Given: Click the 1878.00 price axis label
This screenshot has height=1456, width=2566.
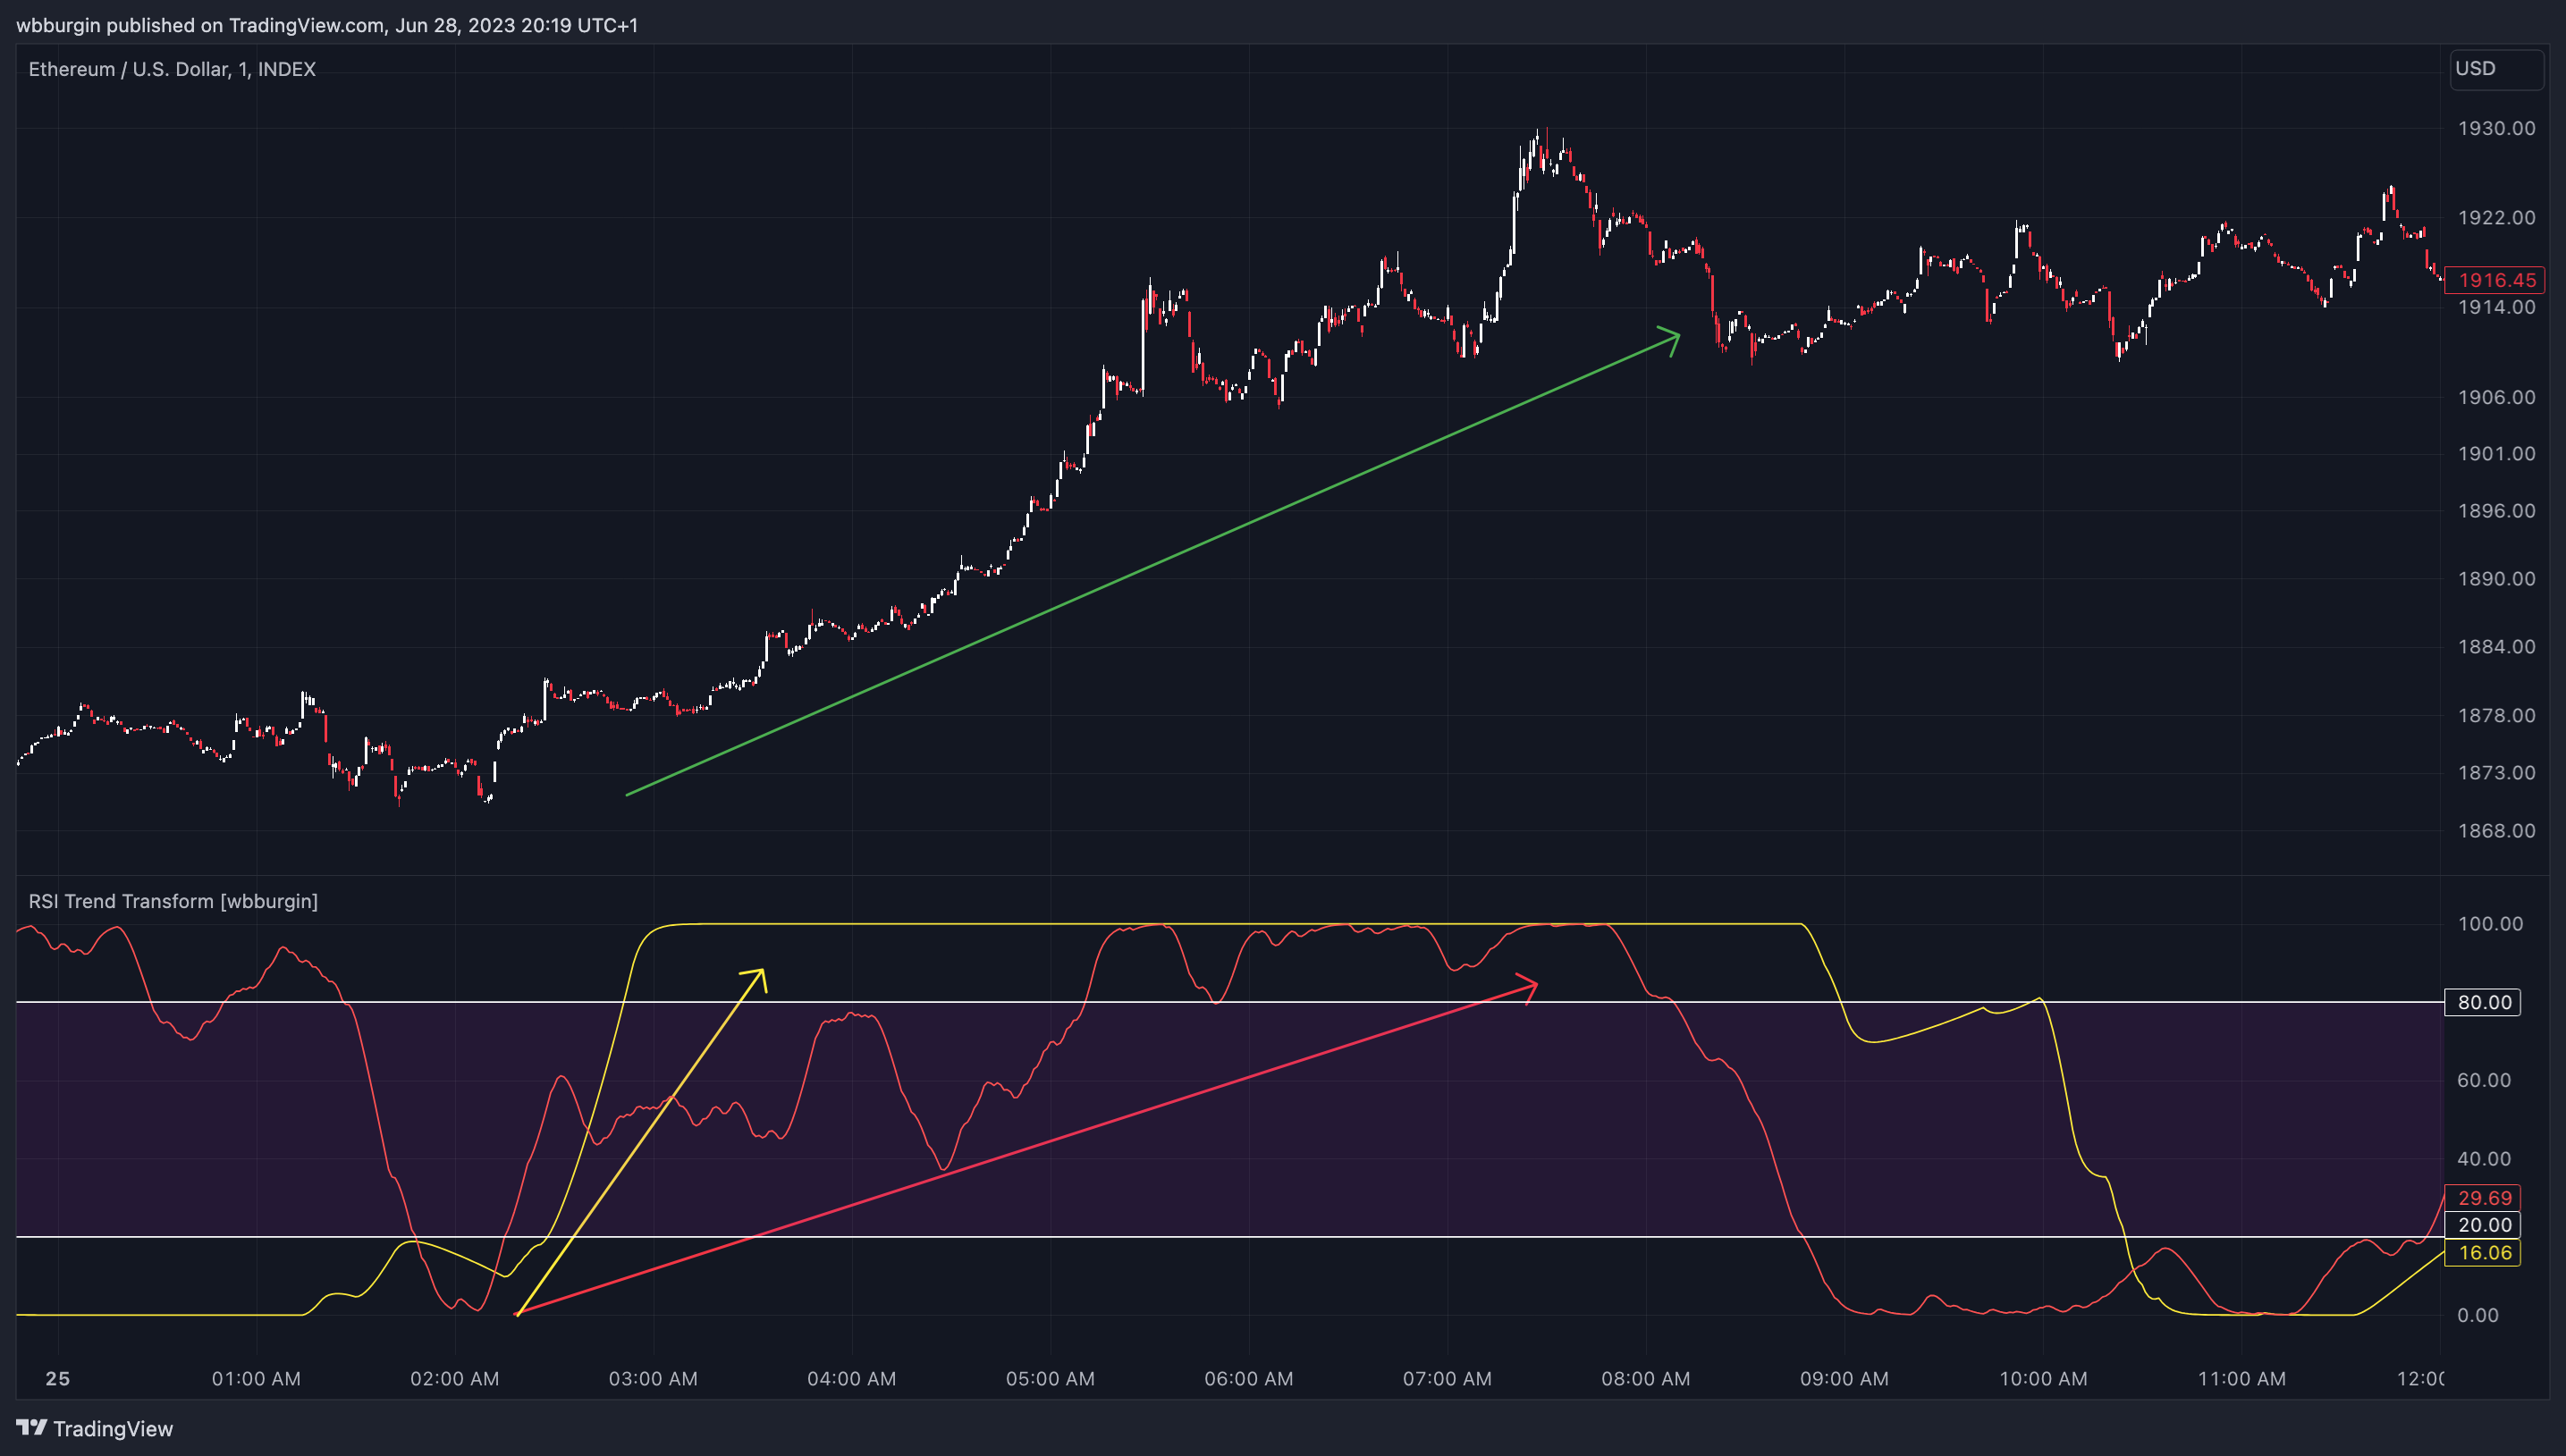Looking at the screenshot, I should [x=2496, y=715].
